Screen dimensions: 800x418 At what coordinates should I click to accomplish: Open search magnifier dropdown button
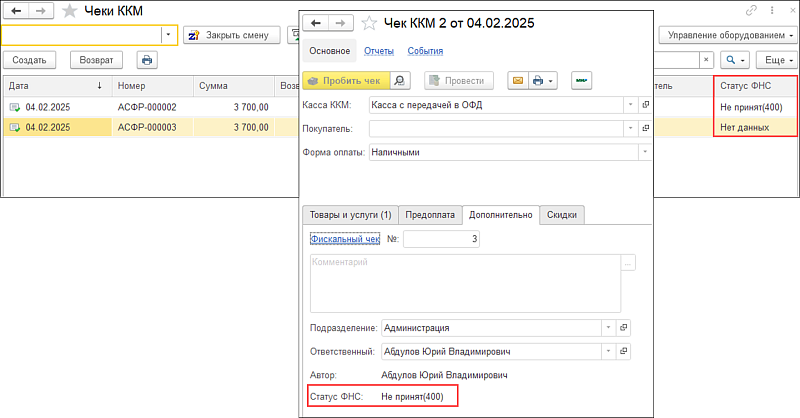click(x=735, y=60)
